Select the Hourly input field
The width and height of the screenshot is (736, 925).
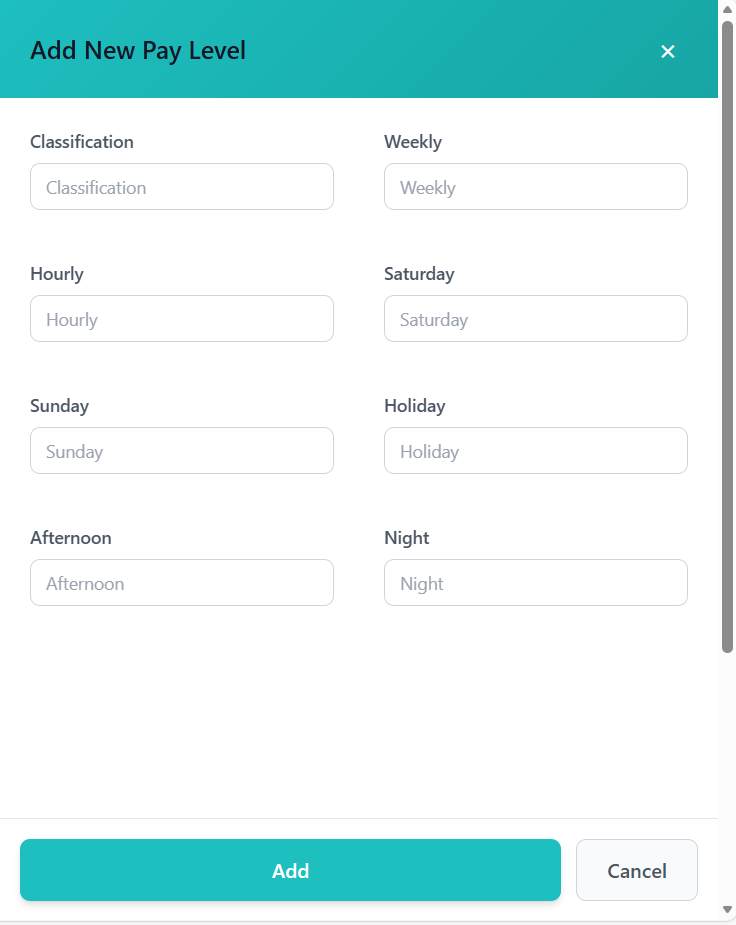coord(181,318)
